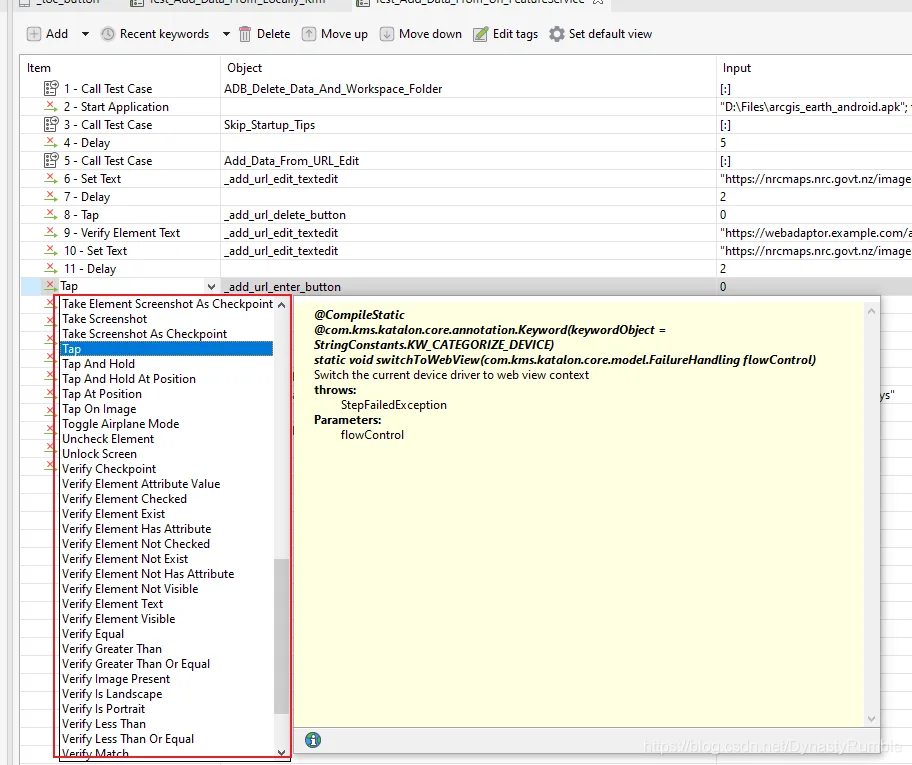This screenshot has height=765, width=912.
Task: Click Skip_Startup_Tips object cell
Action: [468, 124]
